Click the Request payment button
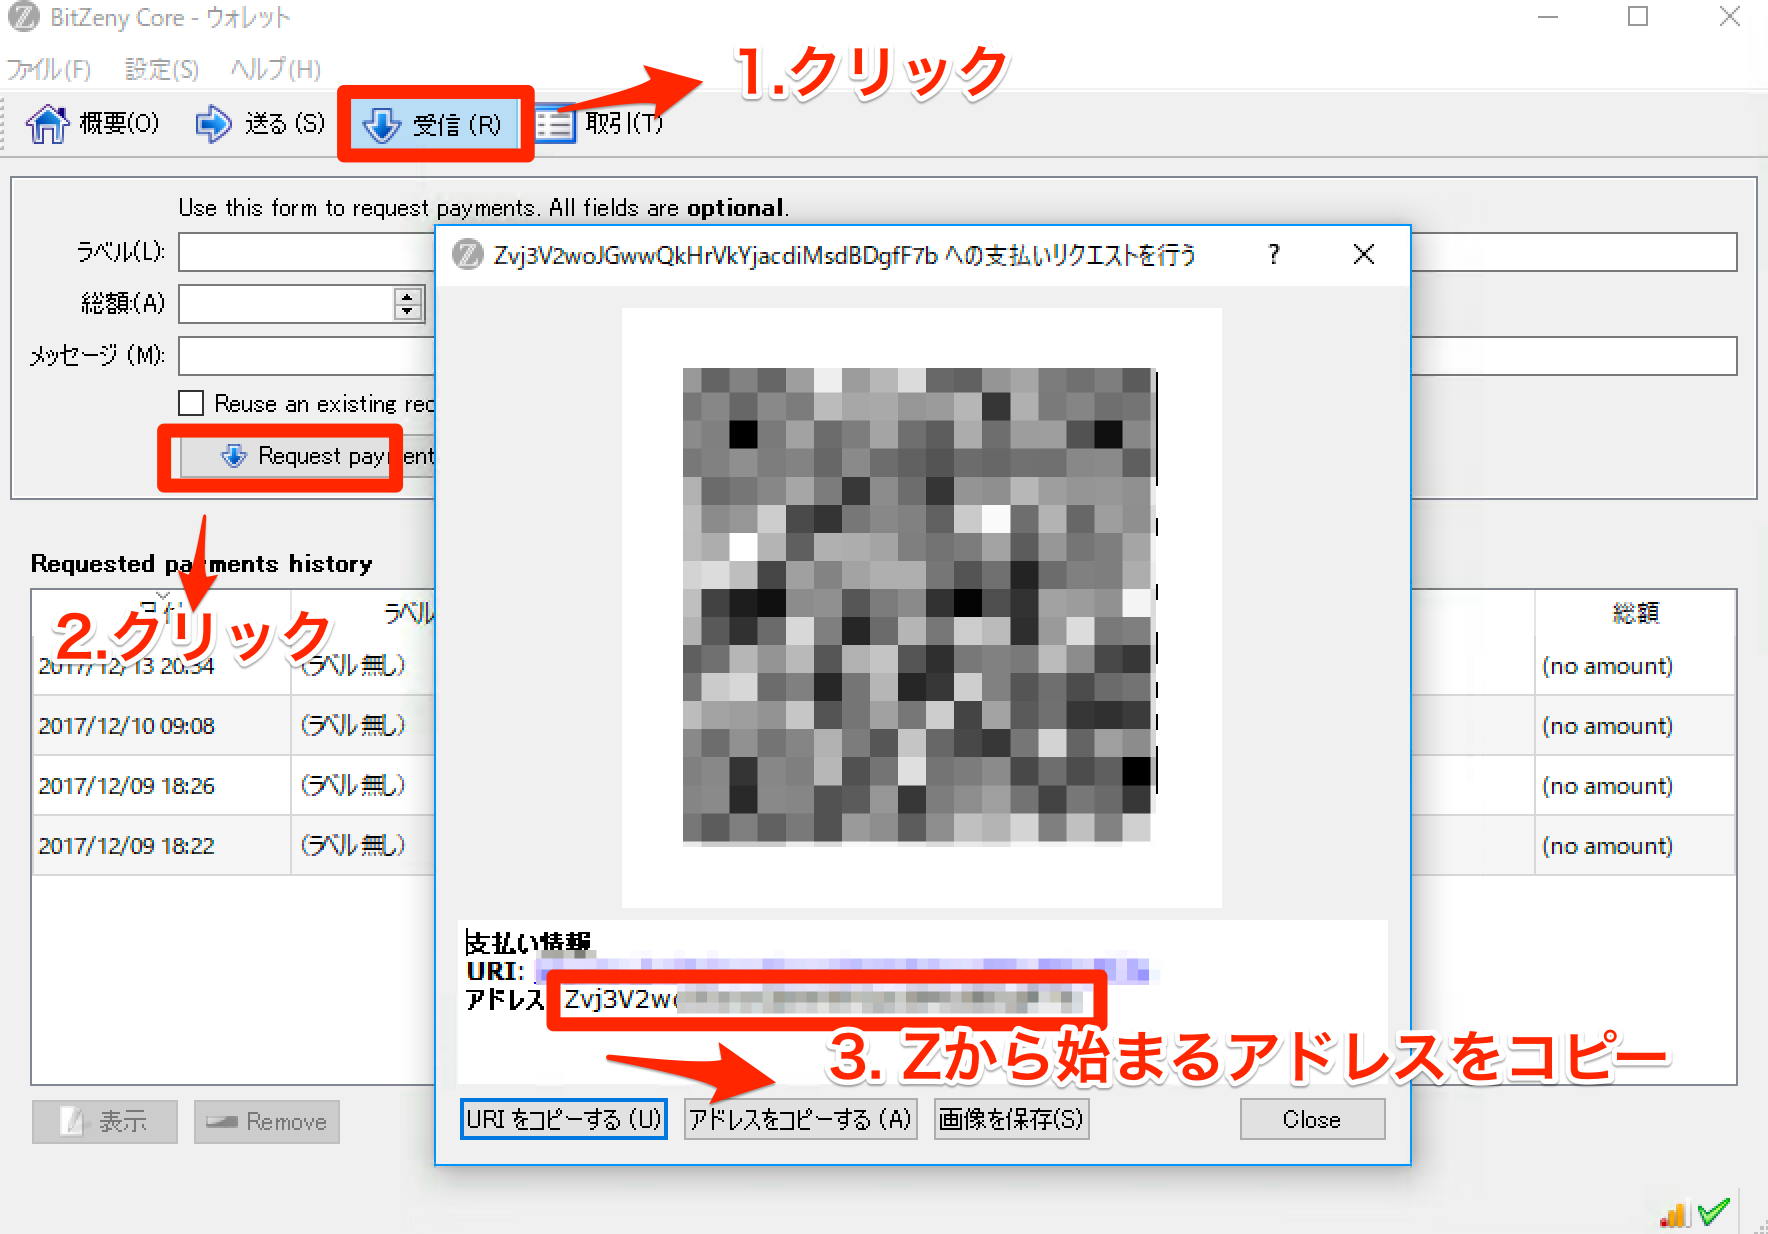 308,457
